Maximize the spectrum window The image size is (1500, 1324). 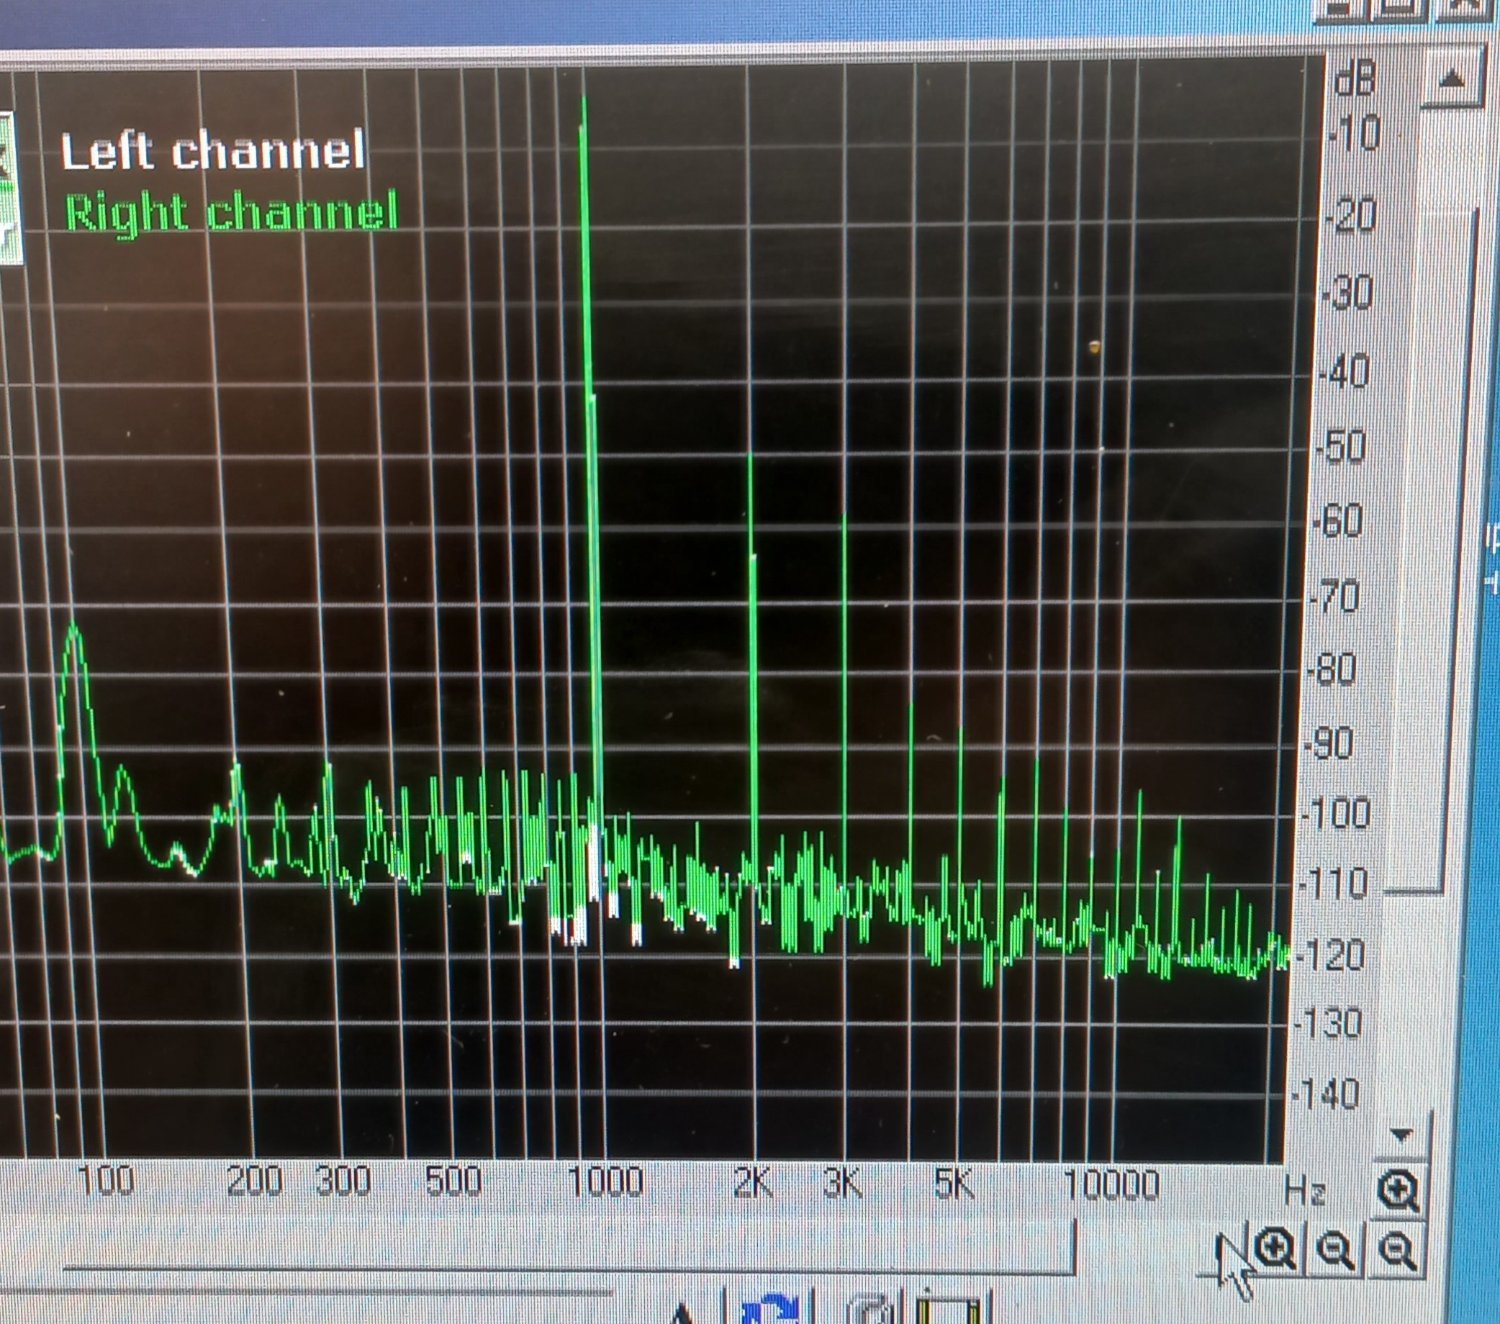[1402, 10]
